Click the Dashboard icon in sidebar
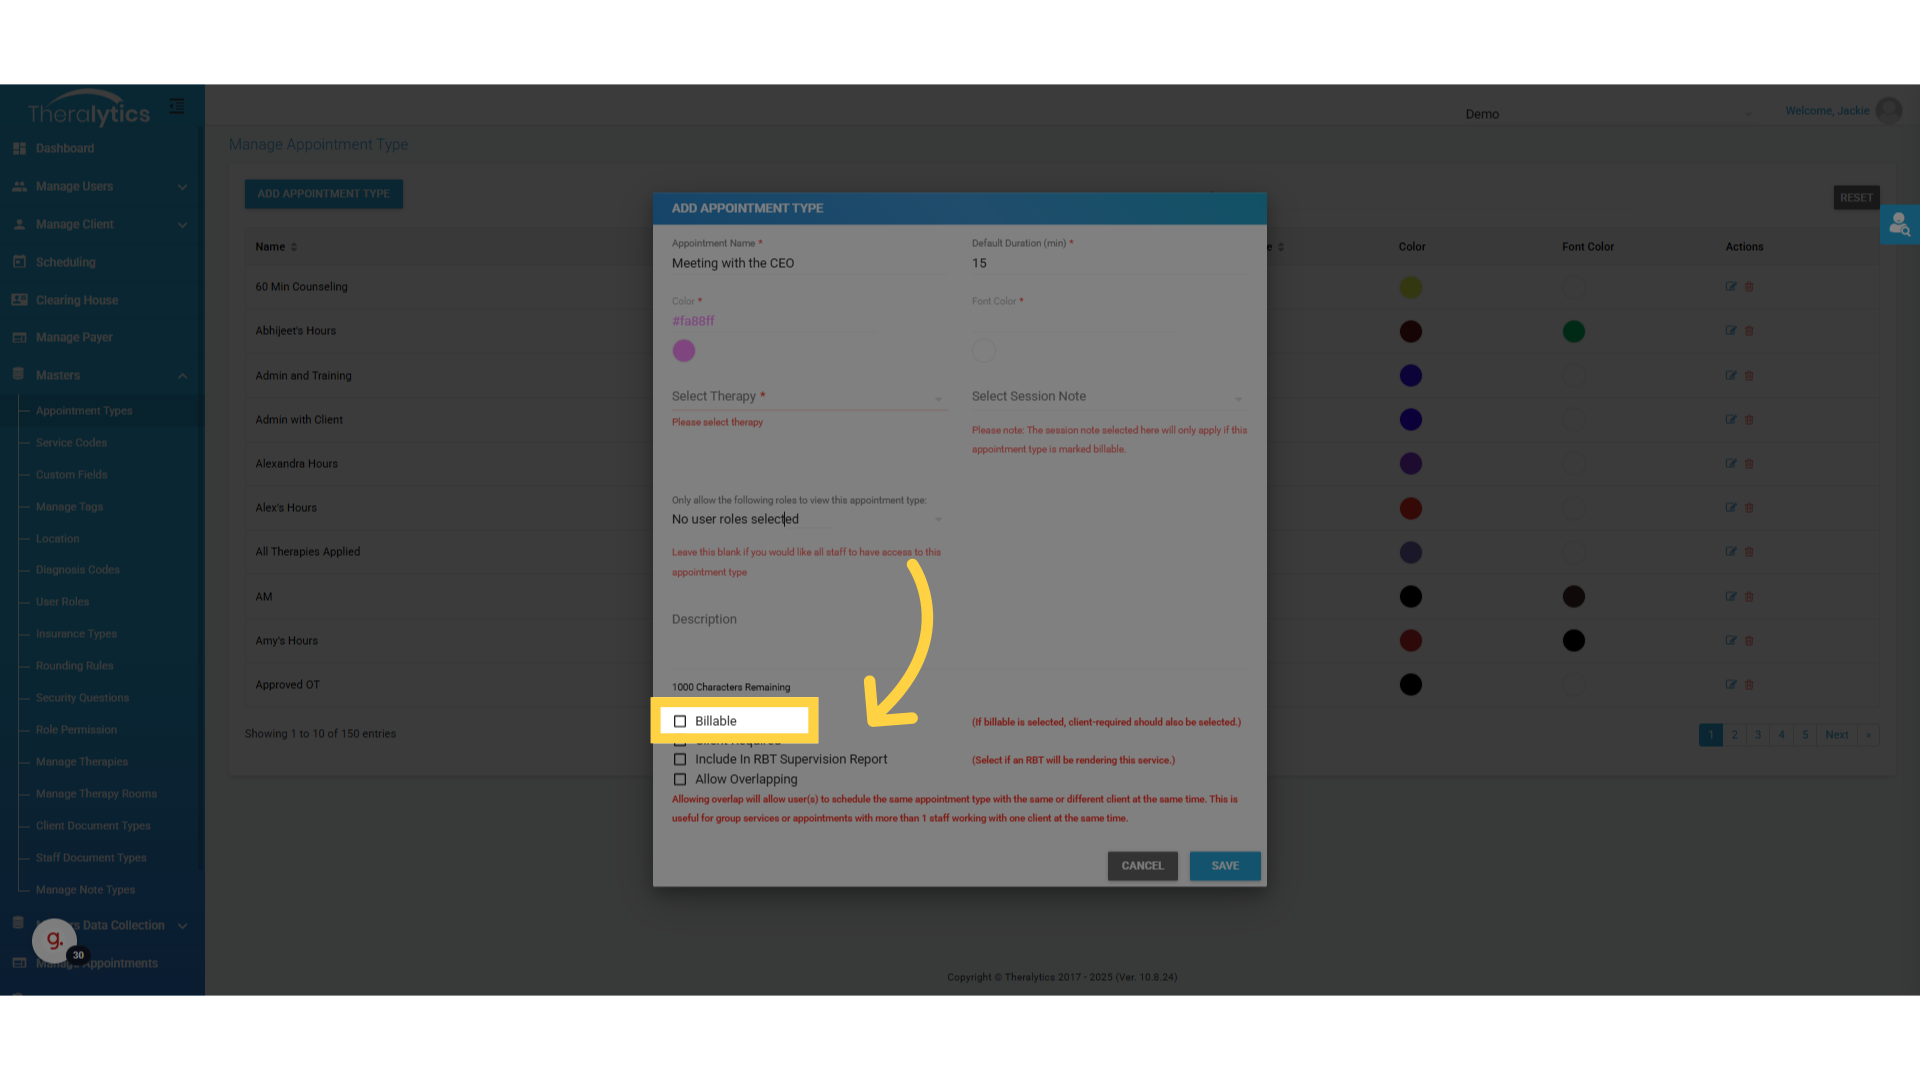 [19, 148]
